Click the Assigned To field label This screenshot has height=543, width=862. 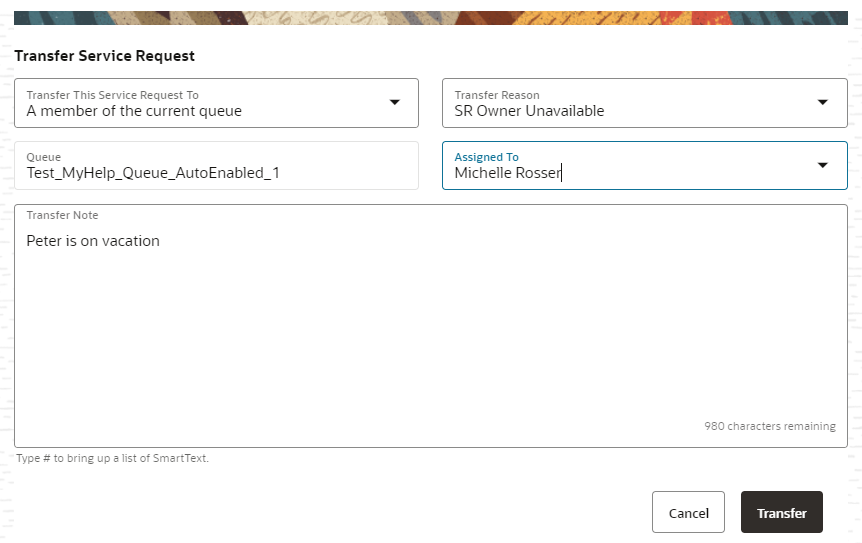486,157
